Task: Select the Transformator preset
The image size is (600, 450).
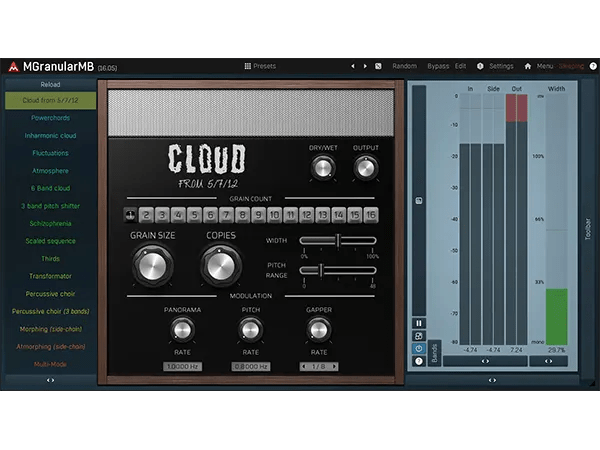Action: pyautogui.click(x=51, y=276)
